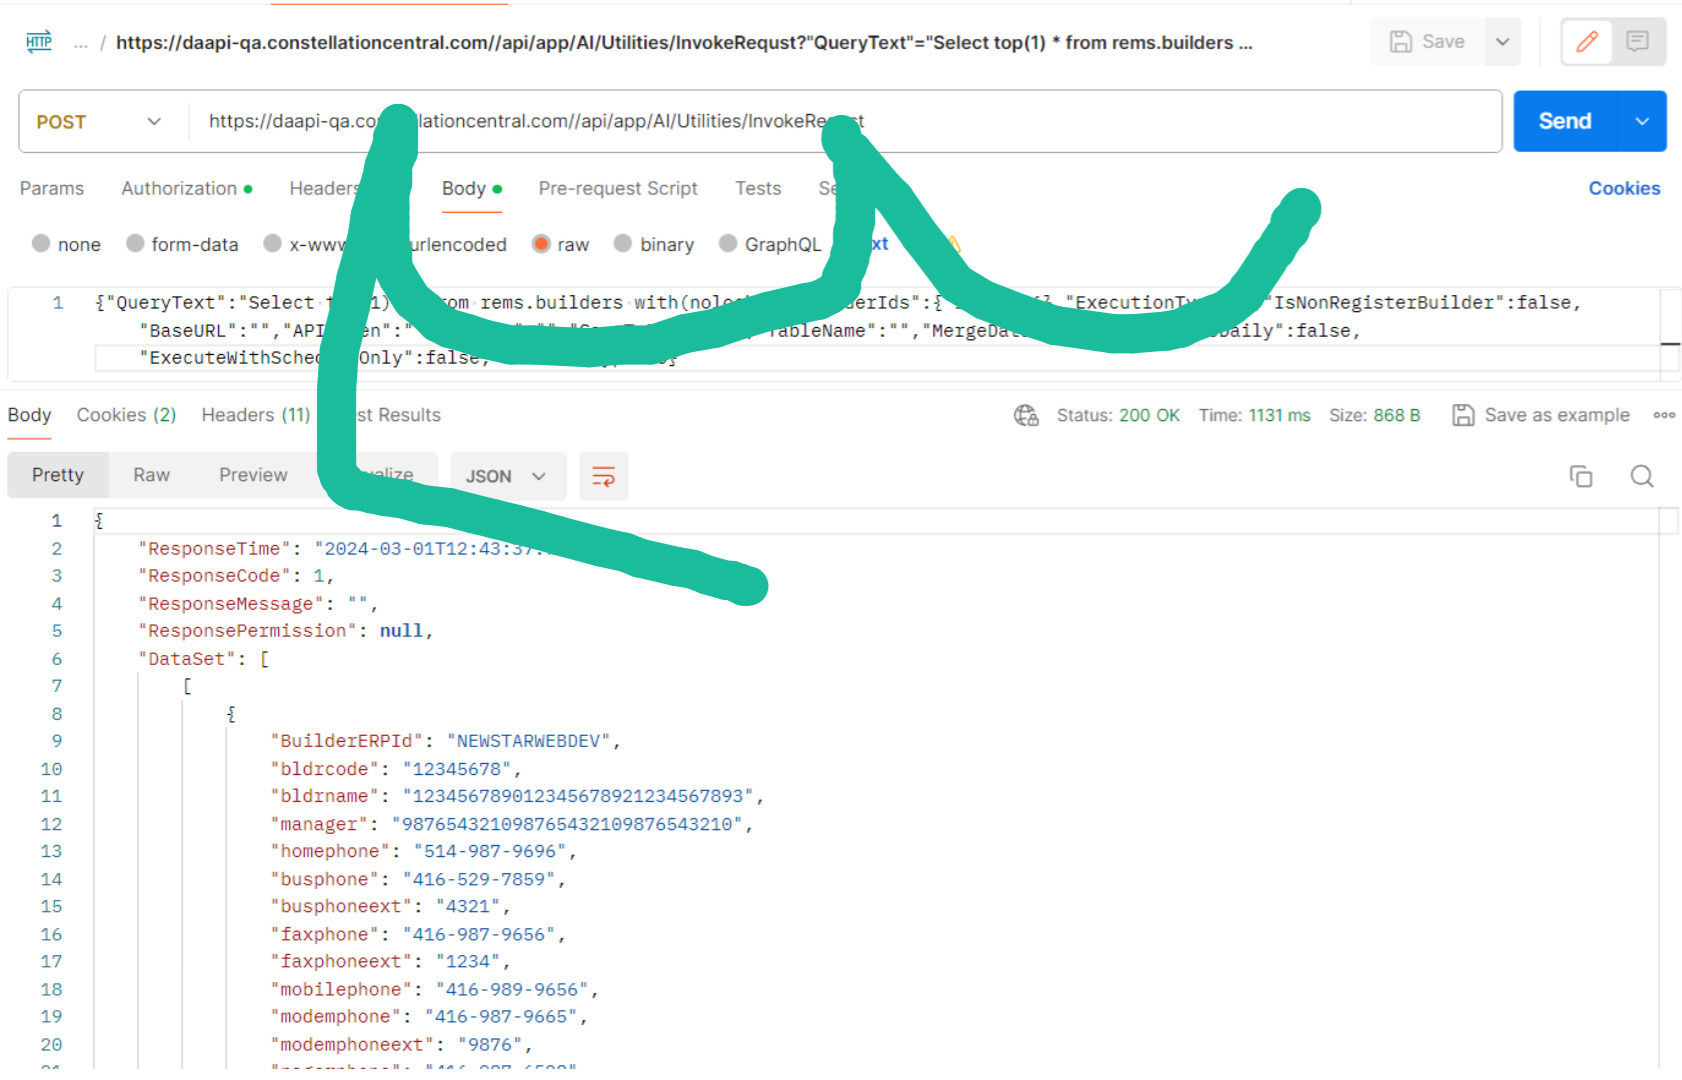Viewport: 1682px width, 1080px height.
Task: Open the POST method dropdown
Action: 100,122
